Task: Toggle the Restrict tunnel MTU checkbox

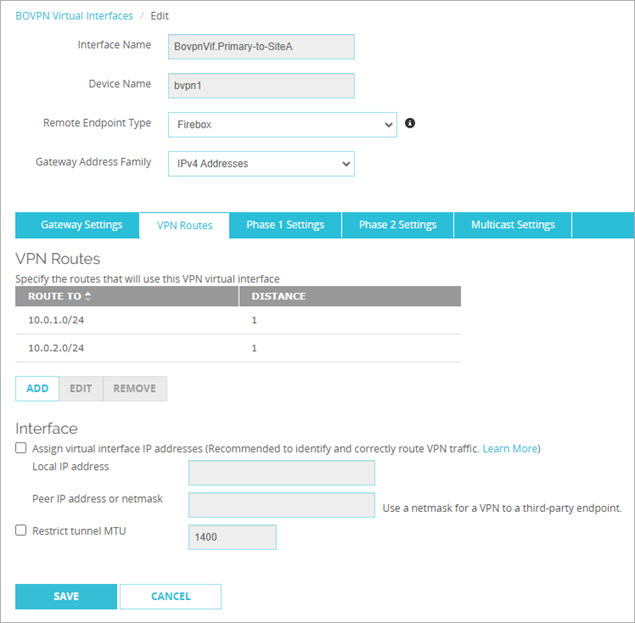Action: point(21,530)
